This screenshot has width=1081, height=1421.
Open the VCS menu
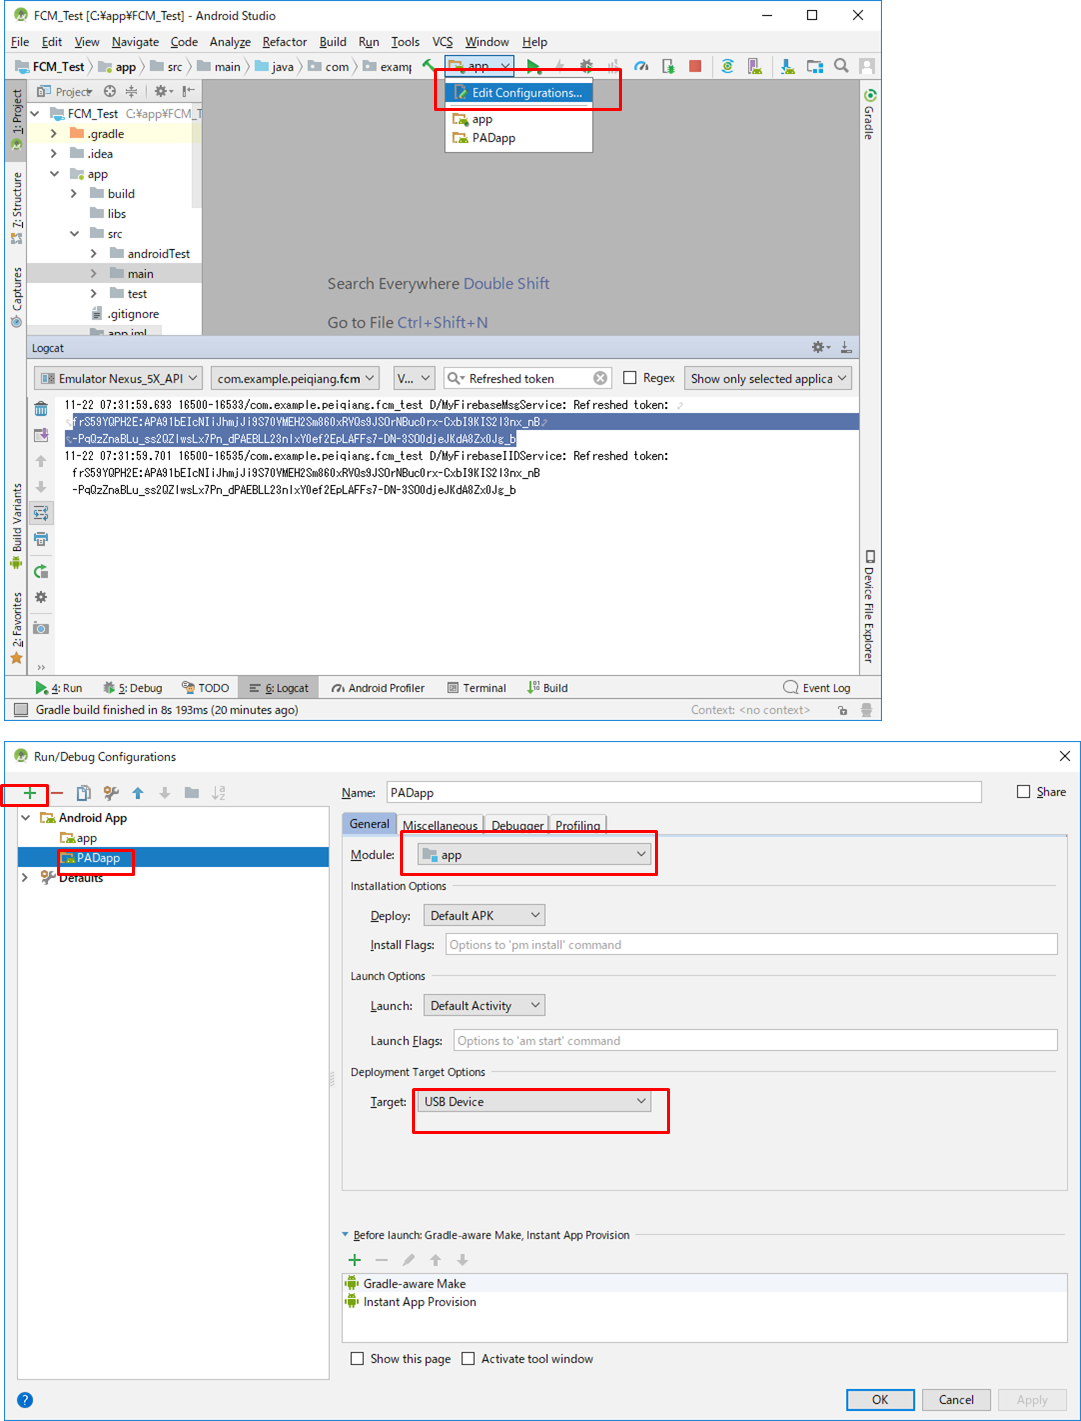[x=443, y=42]
